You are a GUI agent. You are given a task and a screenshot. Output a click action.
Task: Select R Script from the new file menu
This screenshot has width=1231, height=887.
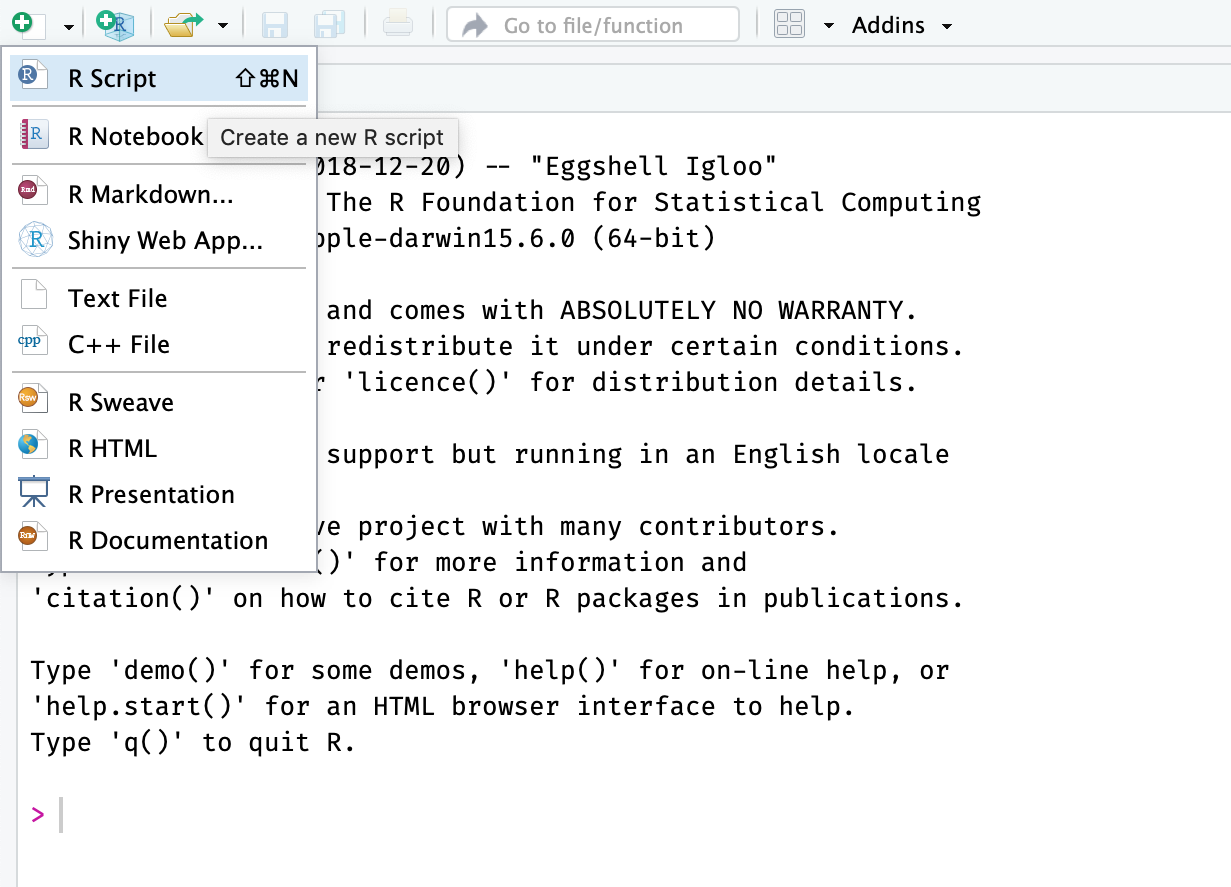160,78
